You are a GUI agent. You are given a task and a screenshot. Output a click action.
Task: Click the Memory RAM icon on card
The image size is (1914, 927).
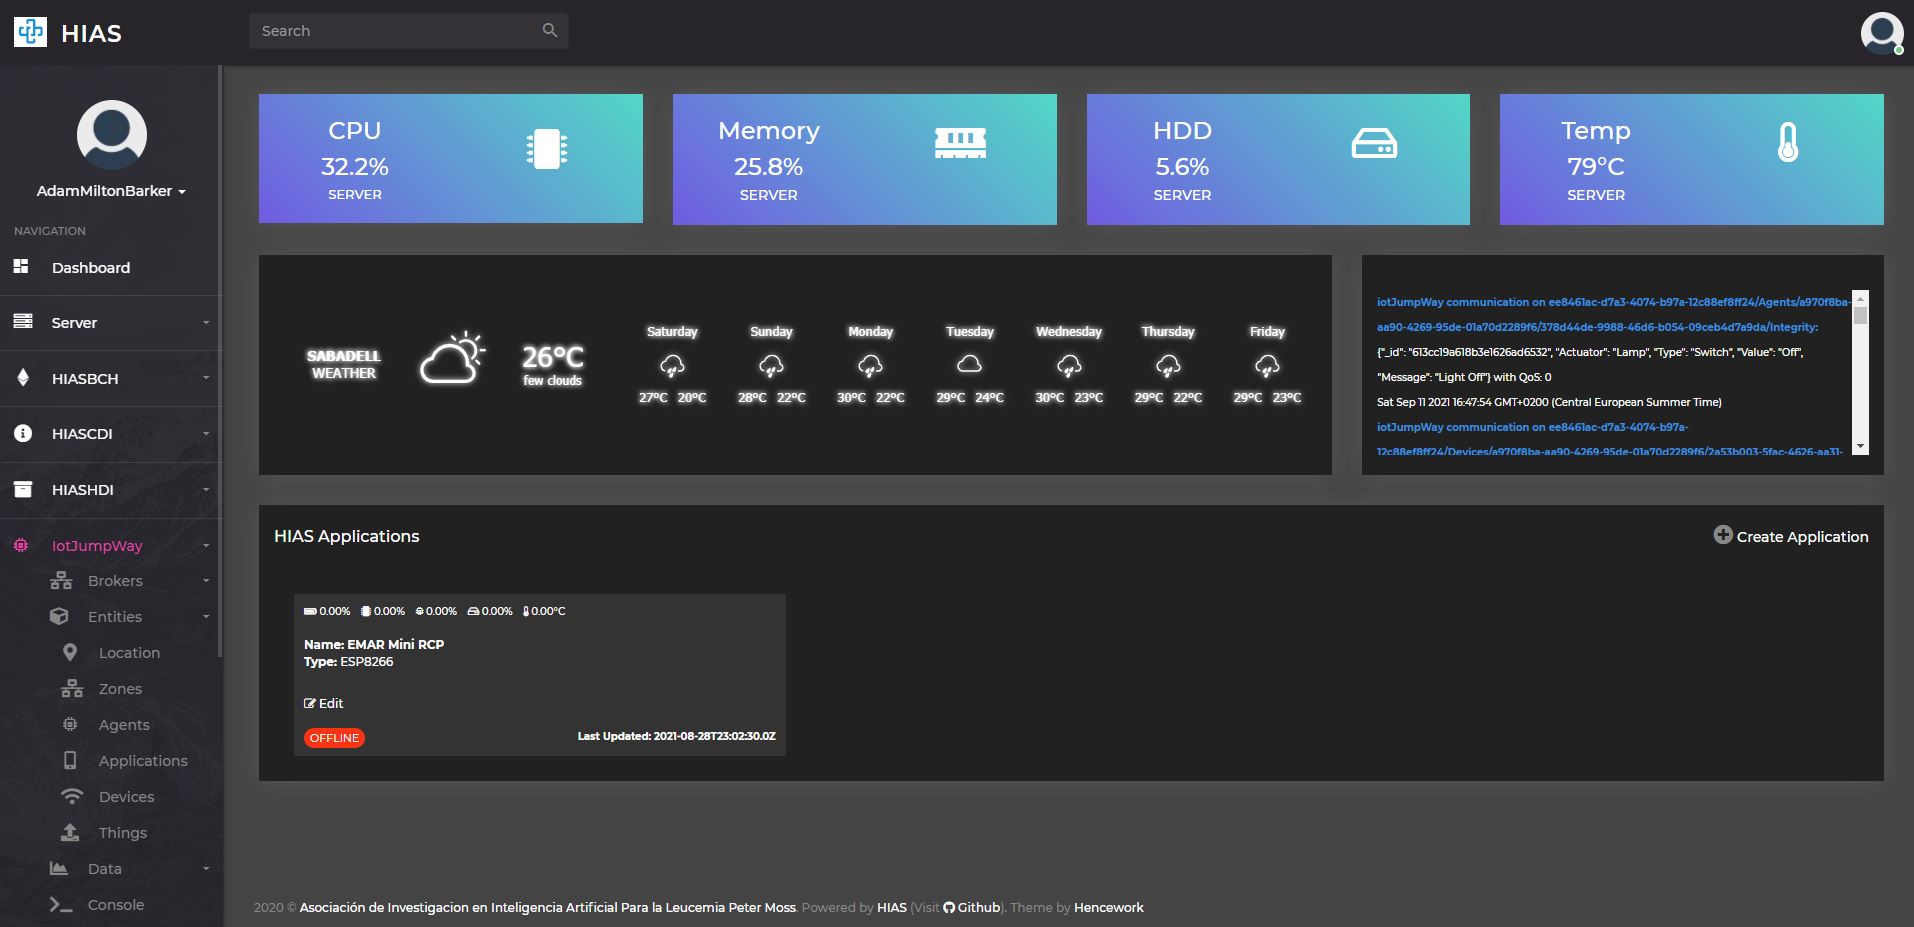coord(960,143)
